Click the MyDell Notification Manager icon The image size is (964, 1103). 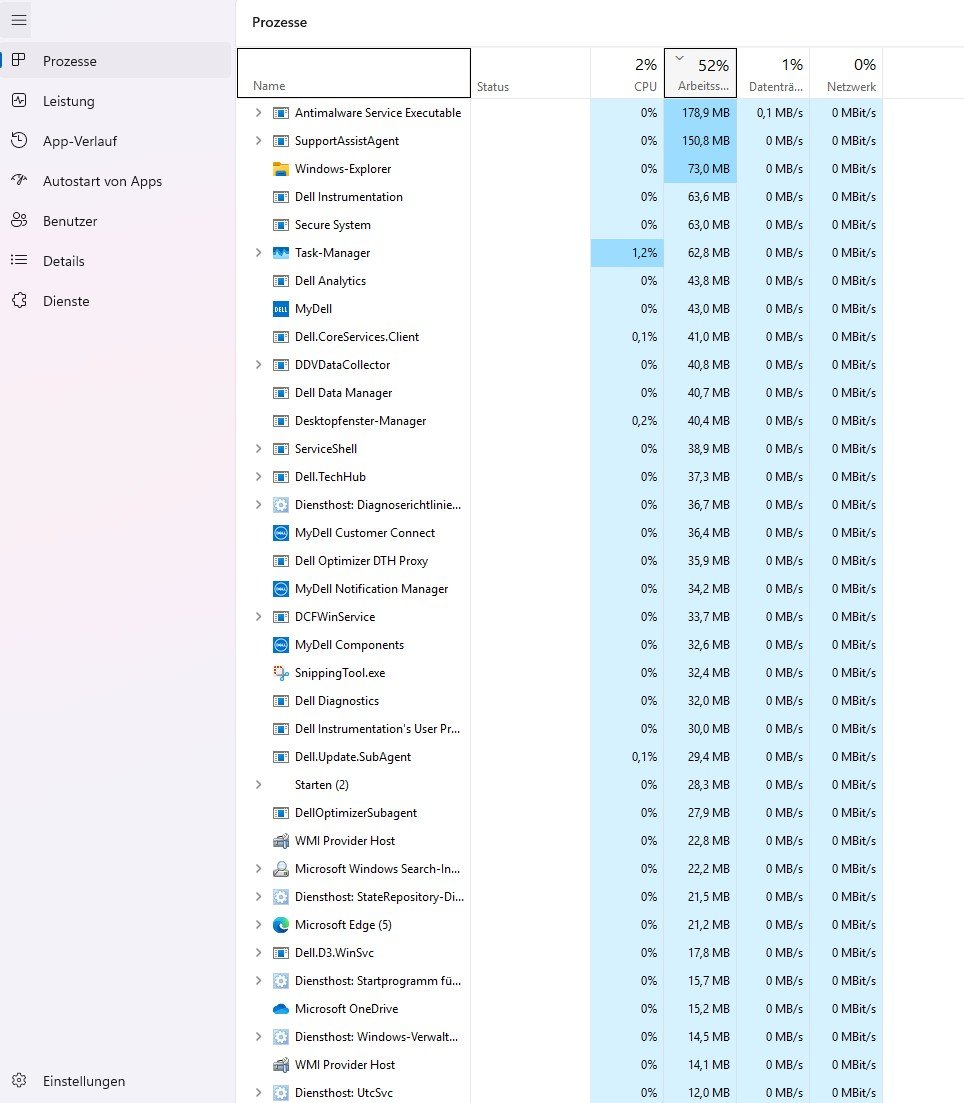coord(281,589)
